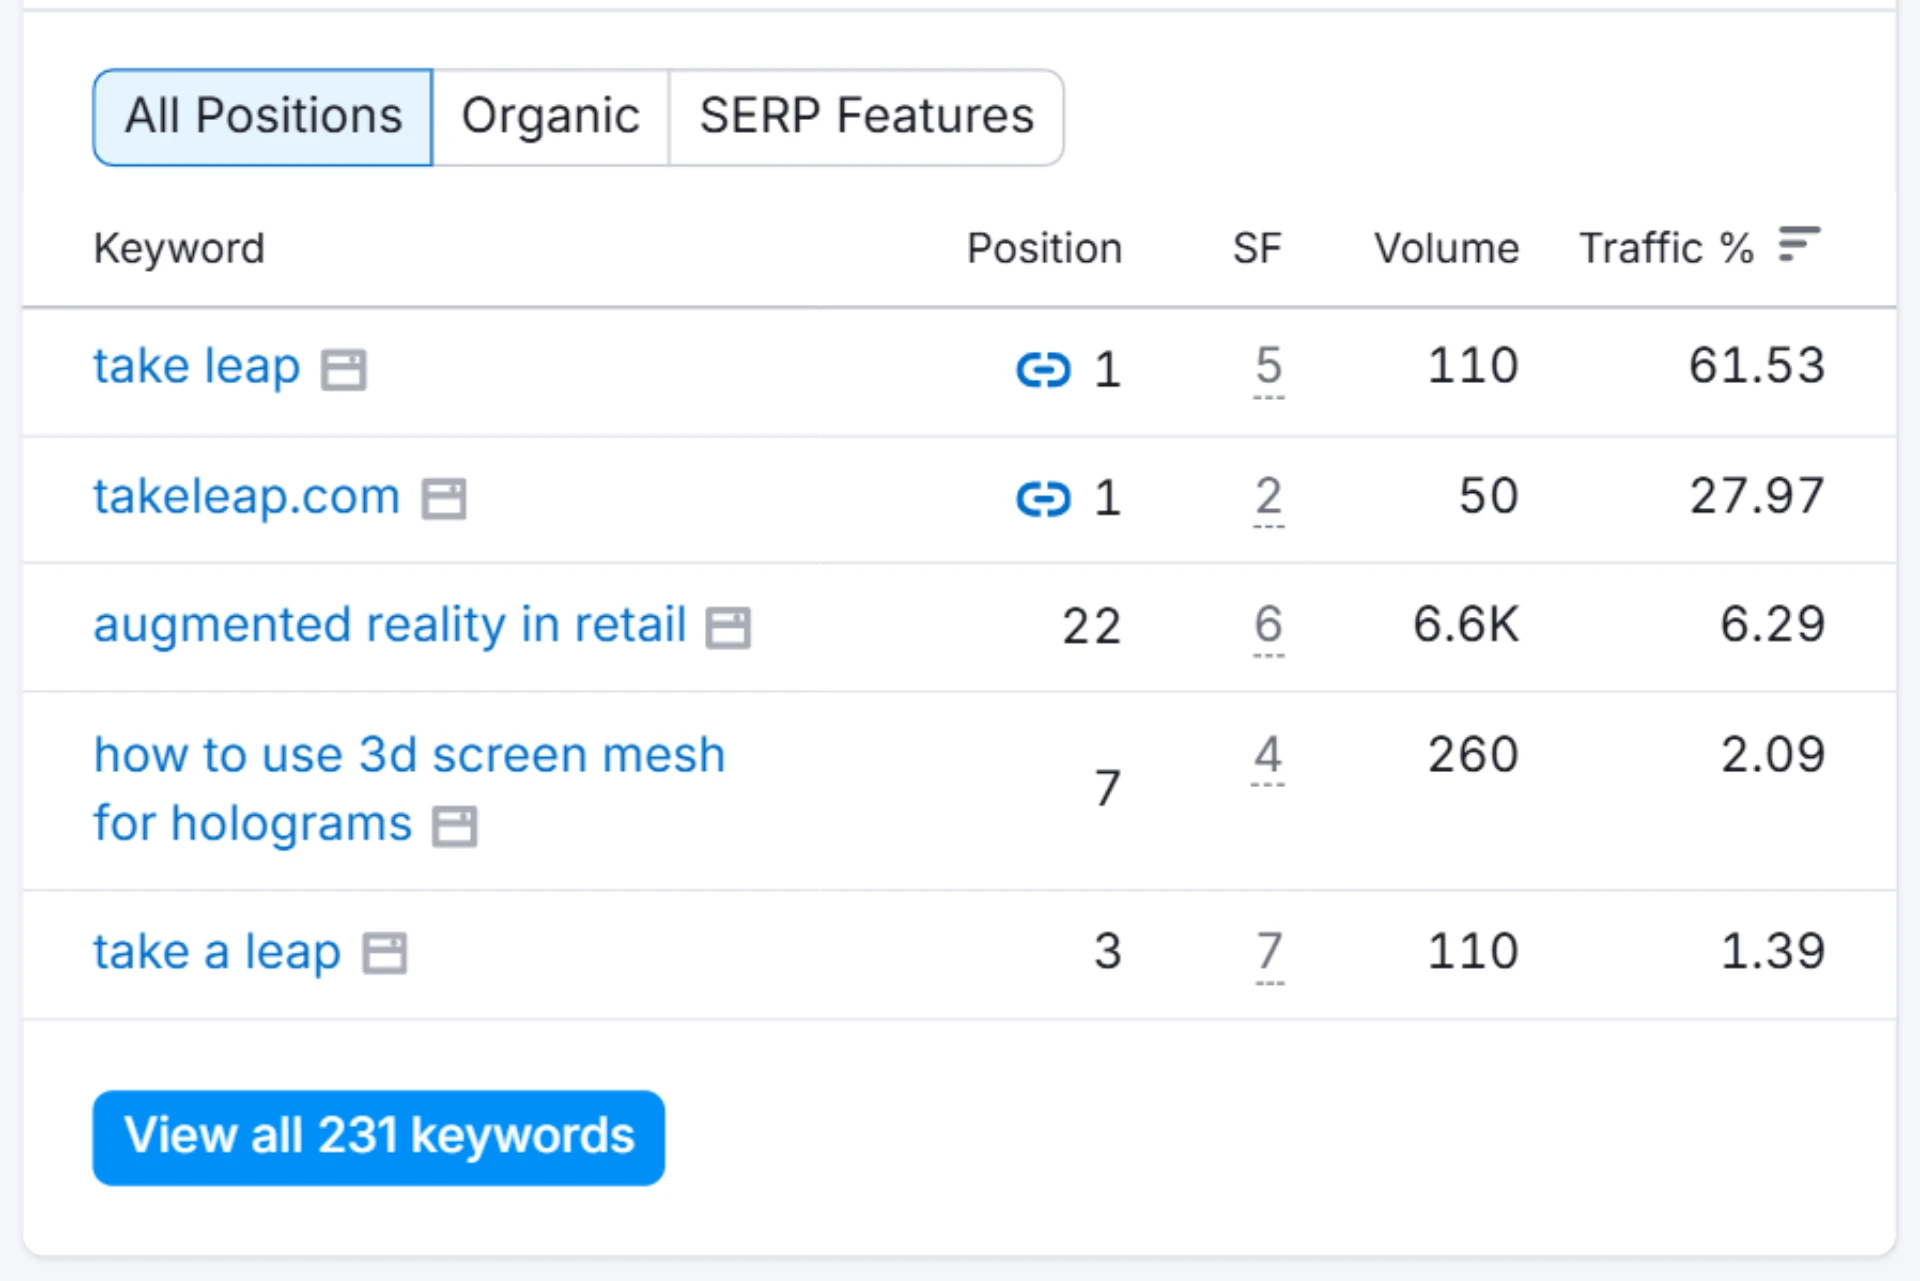
Task: Open SERP snapshot icon beside take leap
Action: point(343,369)
